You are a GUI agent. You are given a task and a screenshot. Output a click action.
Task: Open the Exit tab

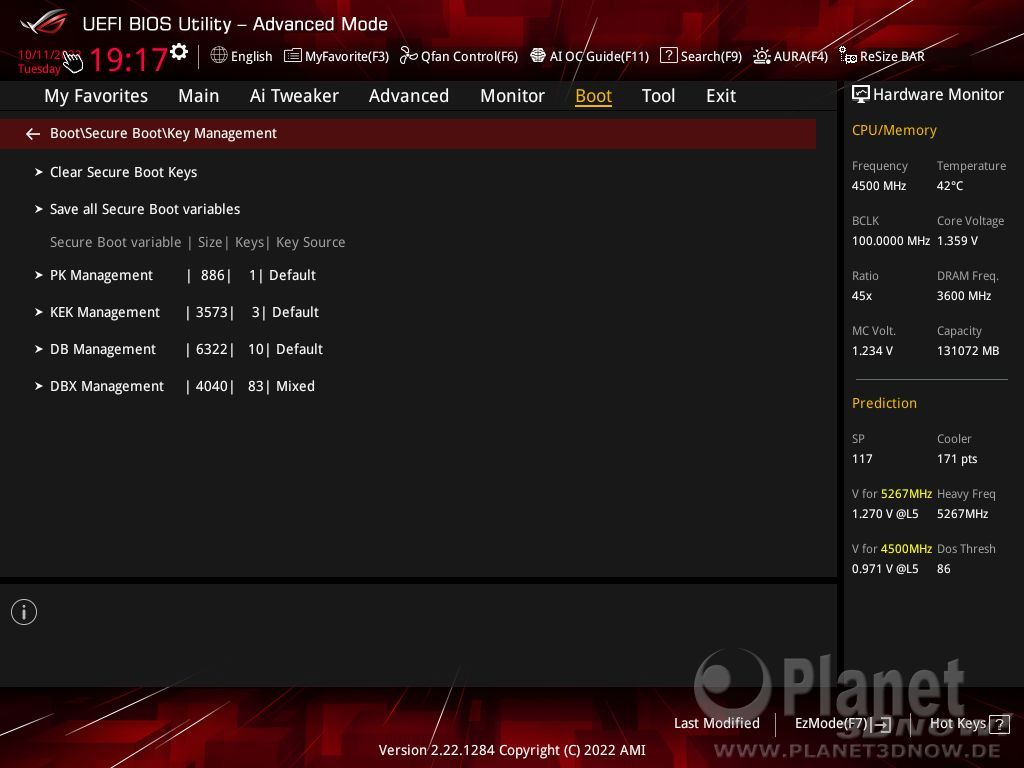[721, 96]
